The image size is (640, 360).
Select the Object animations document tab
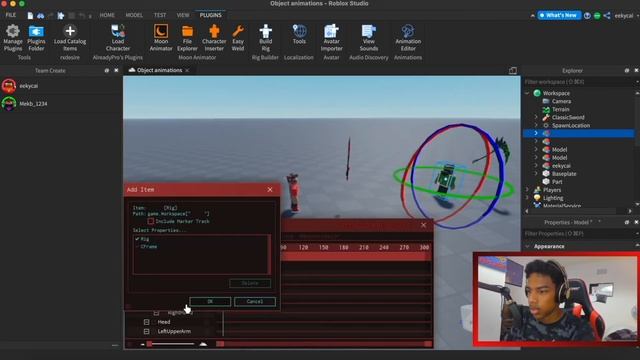159,70
